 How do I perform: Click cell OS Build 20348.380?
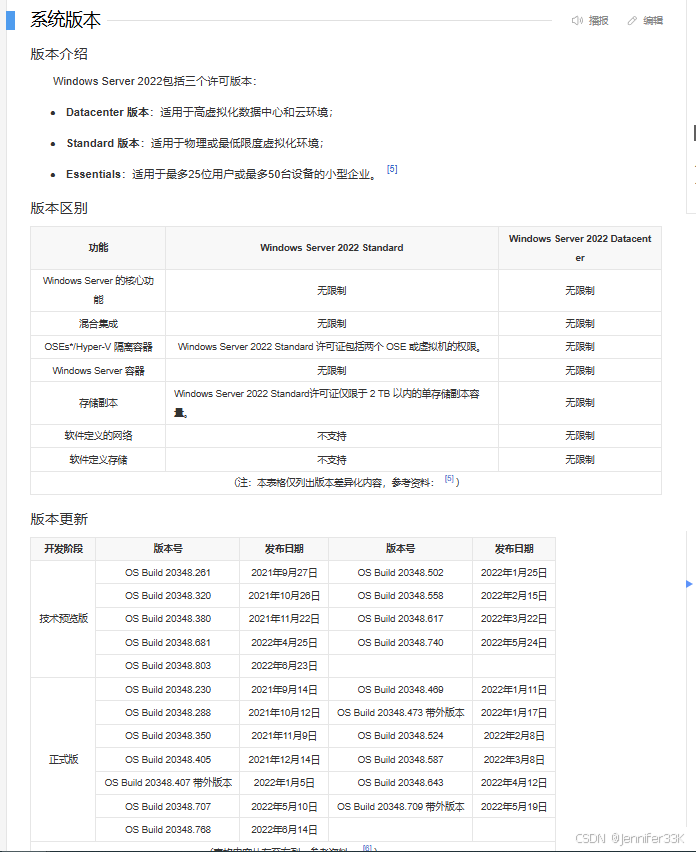pyautogui.click(x=168, y=619)
